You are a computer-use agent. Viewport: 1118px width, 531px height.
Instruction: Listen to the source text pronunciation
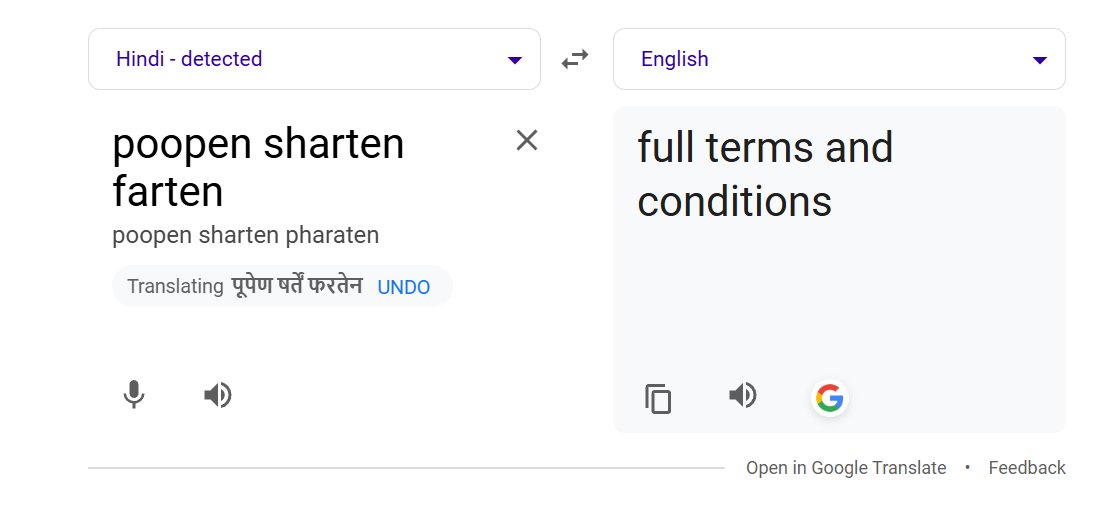click(x=217, y=395)
